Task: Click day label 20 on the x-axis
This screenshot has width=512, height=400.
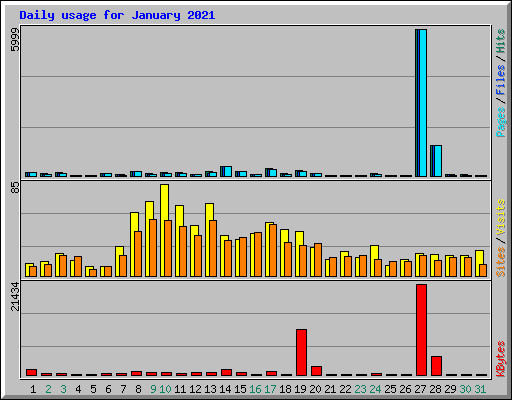Action: point(315,389)
